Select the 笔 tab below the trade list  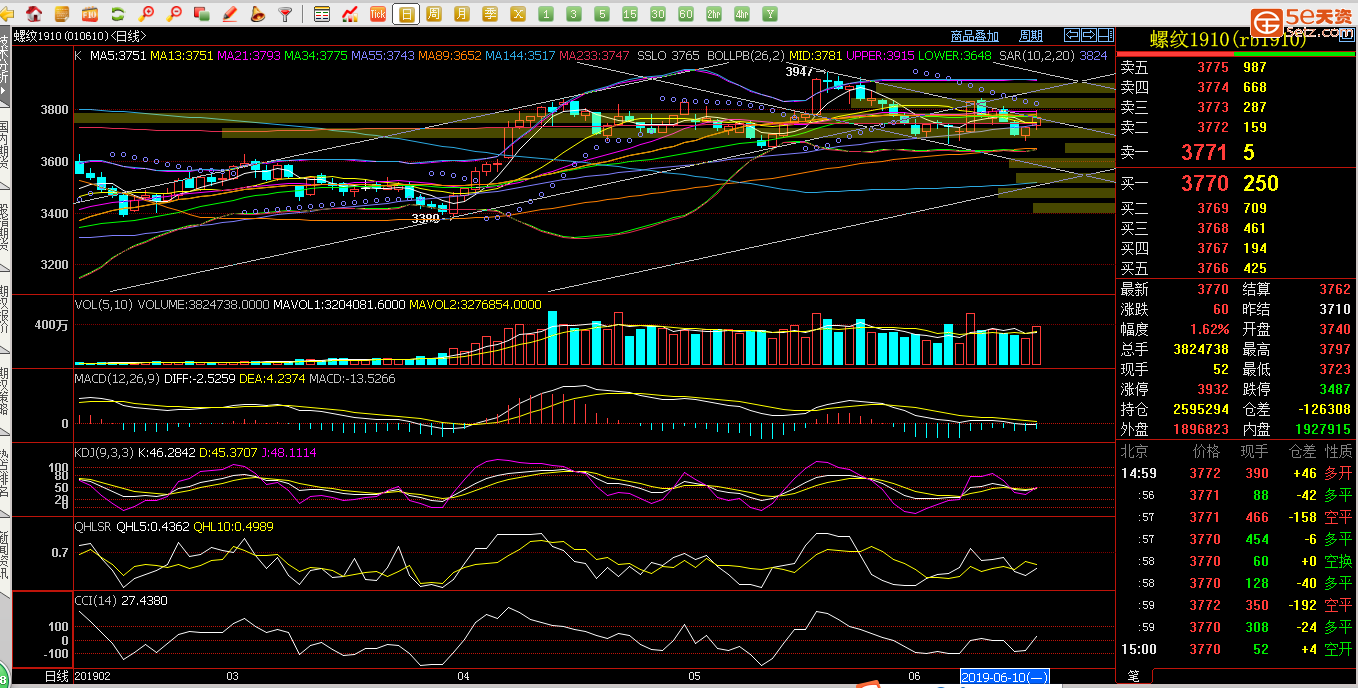(x=1133, y=677)
